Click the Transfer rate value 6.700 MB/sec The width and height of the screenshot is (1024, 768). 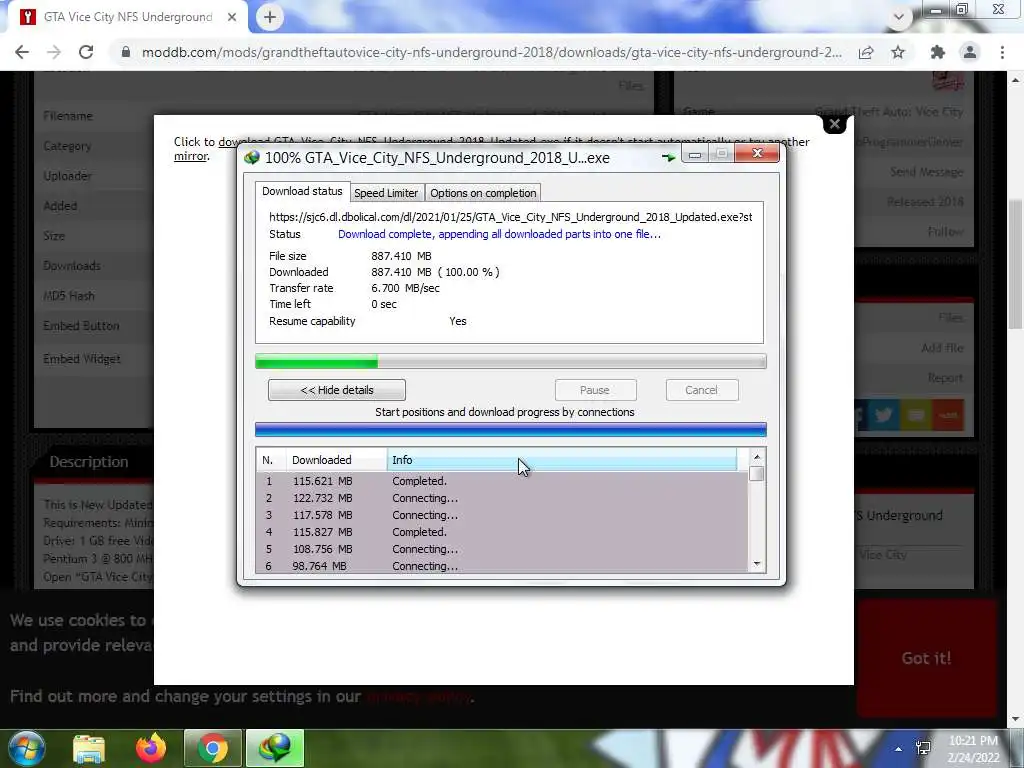406,288
